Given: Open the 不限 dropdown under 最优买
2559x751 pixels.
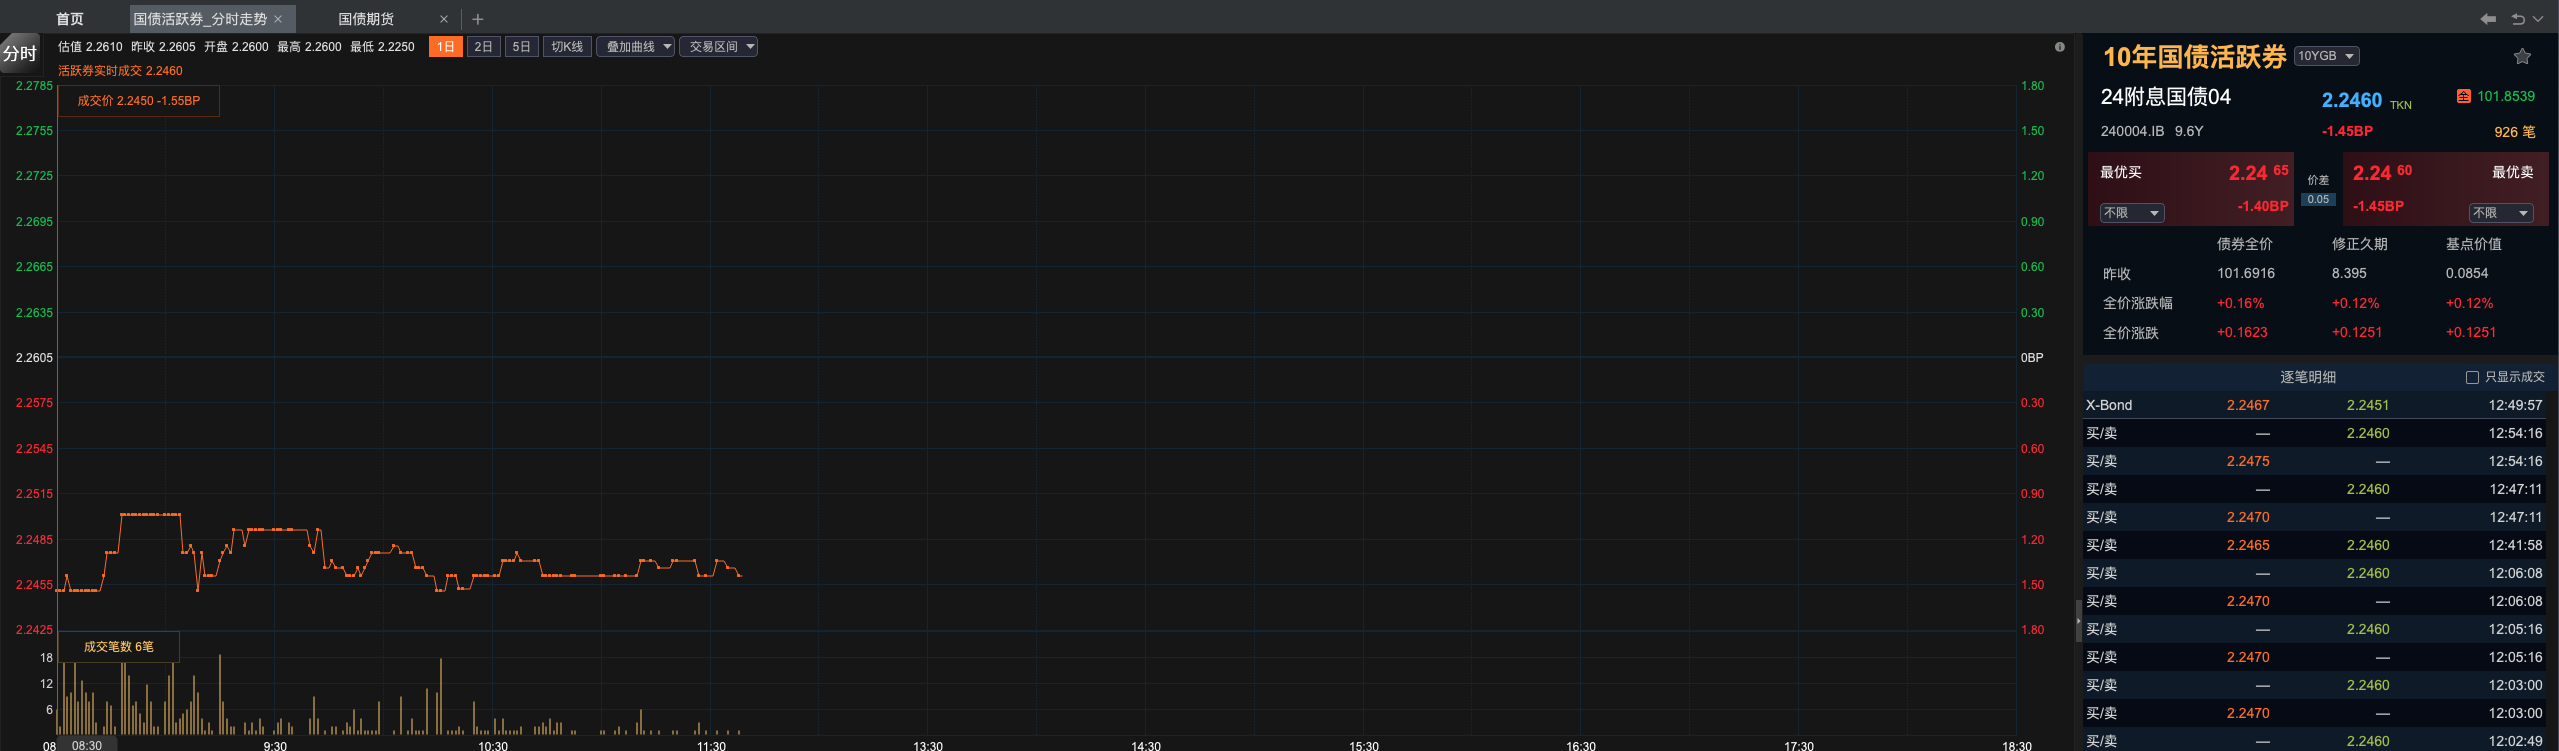Looking at the screenshot, I should (x=2131, y=213).
